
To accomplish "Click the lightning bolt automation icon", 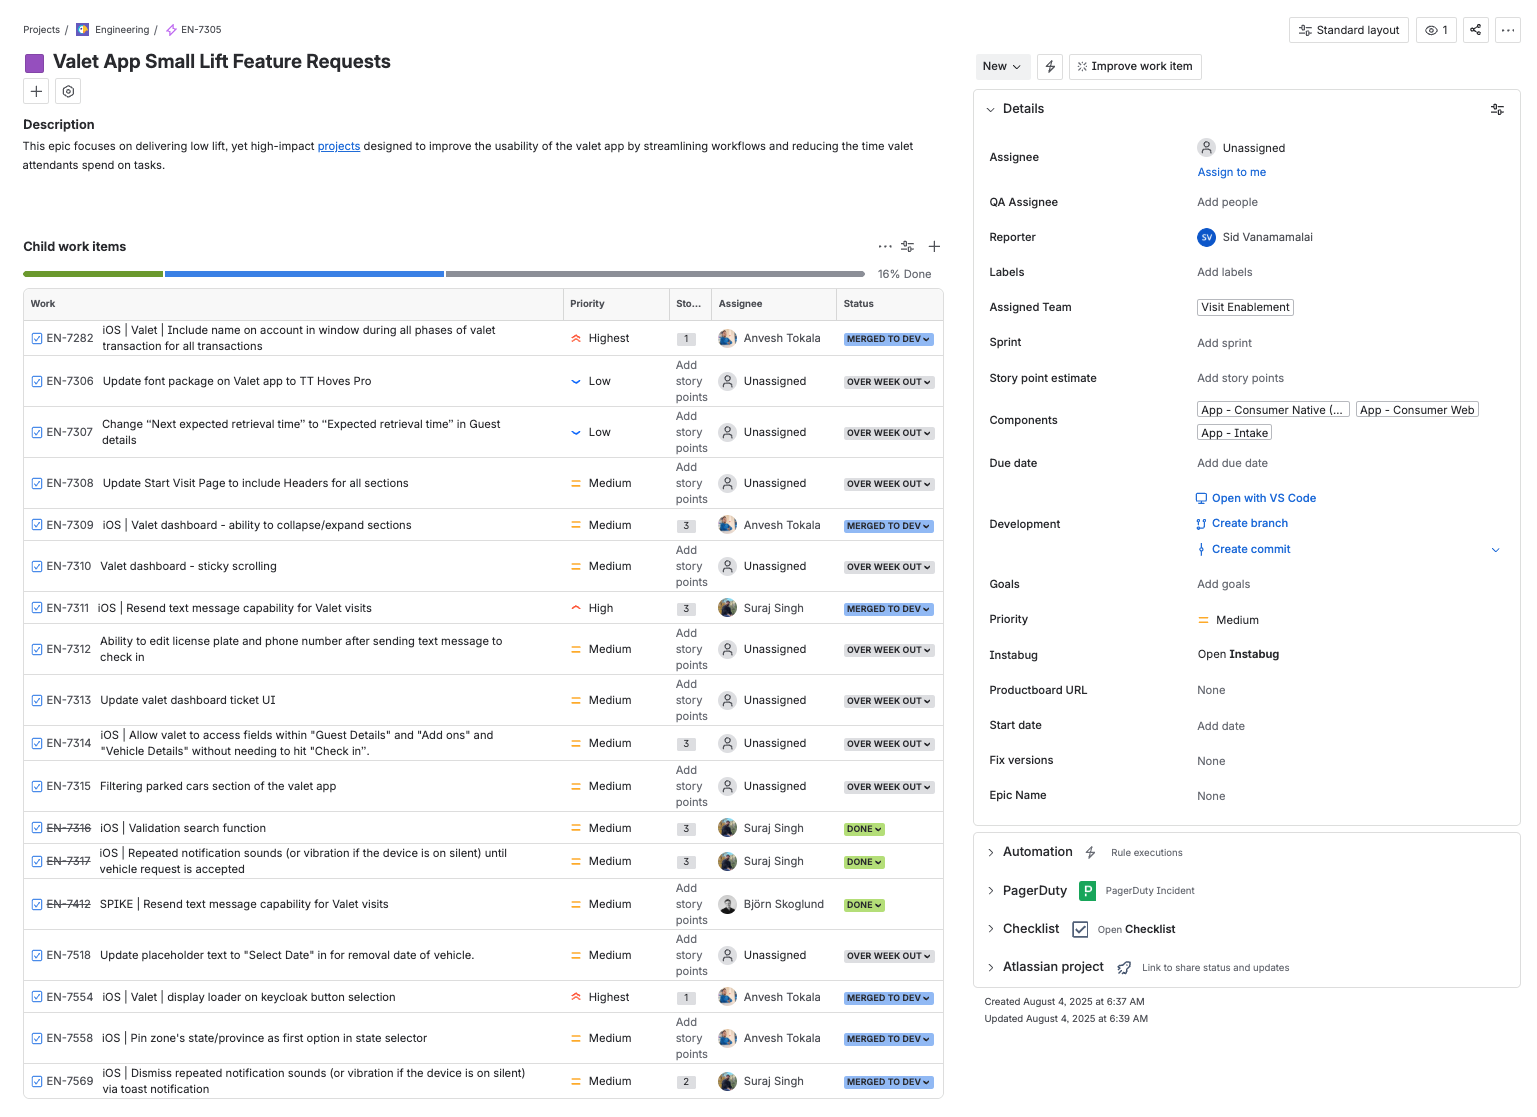I will [1049, 67].
